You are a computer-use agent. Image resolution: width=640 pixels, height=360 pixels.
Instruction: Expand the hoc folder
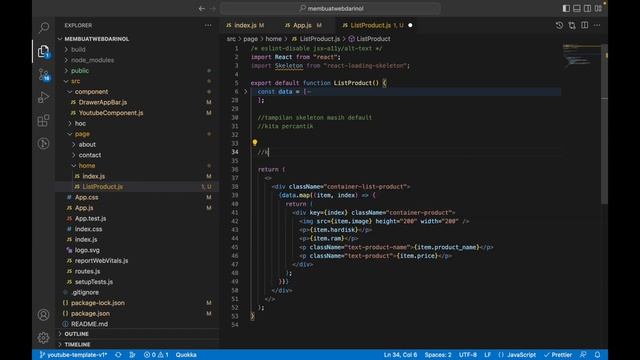tap(80, 123)
